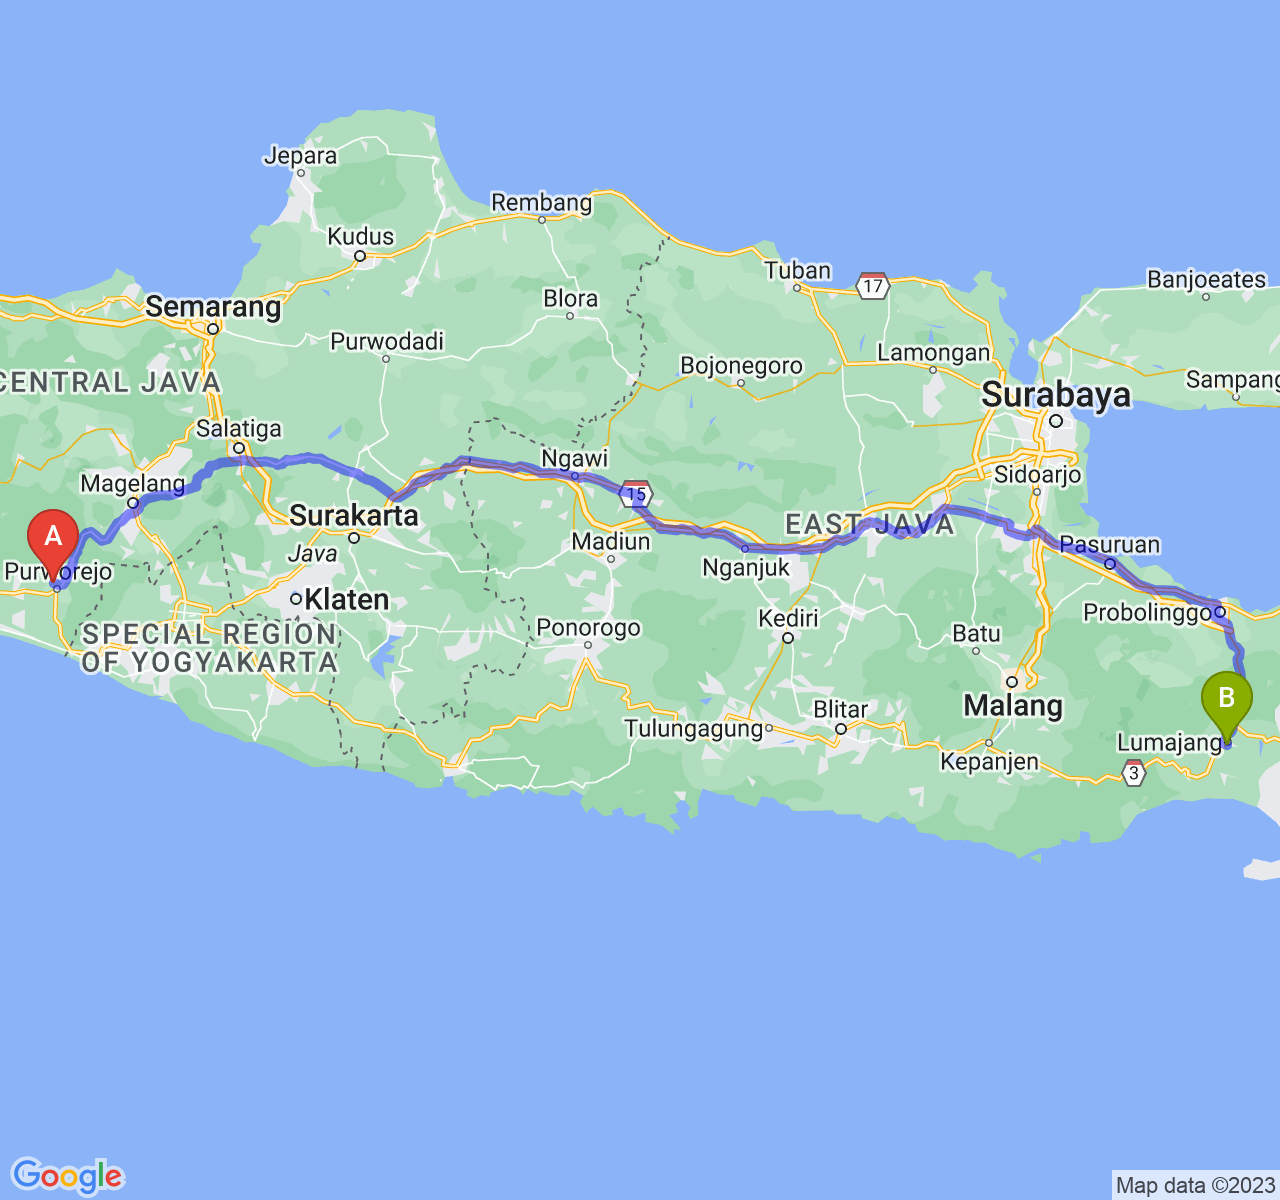Click the Kediri town label
Image resolution: width=1280 pixels, height=1200 pixels.
tap(788, 618)
